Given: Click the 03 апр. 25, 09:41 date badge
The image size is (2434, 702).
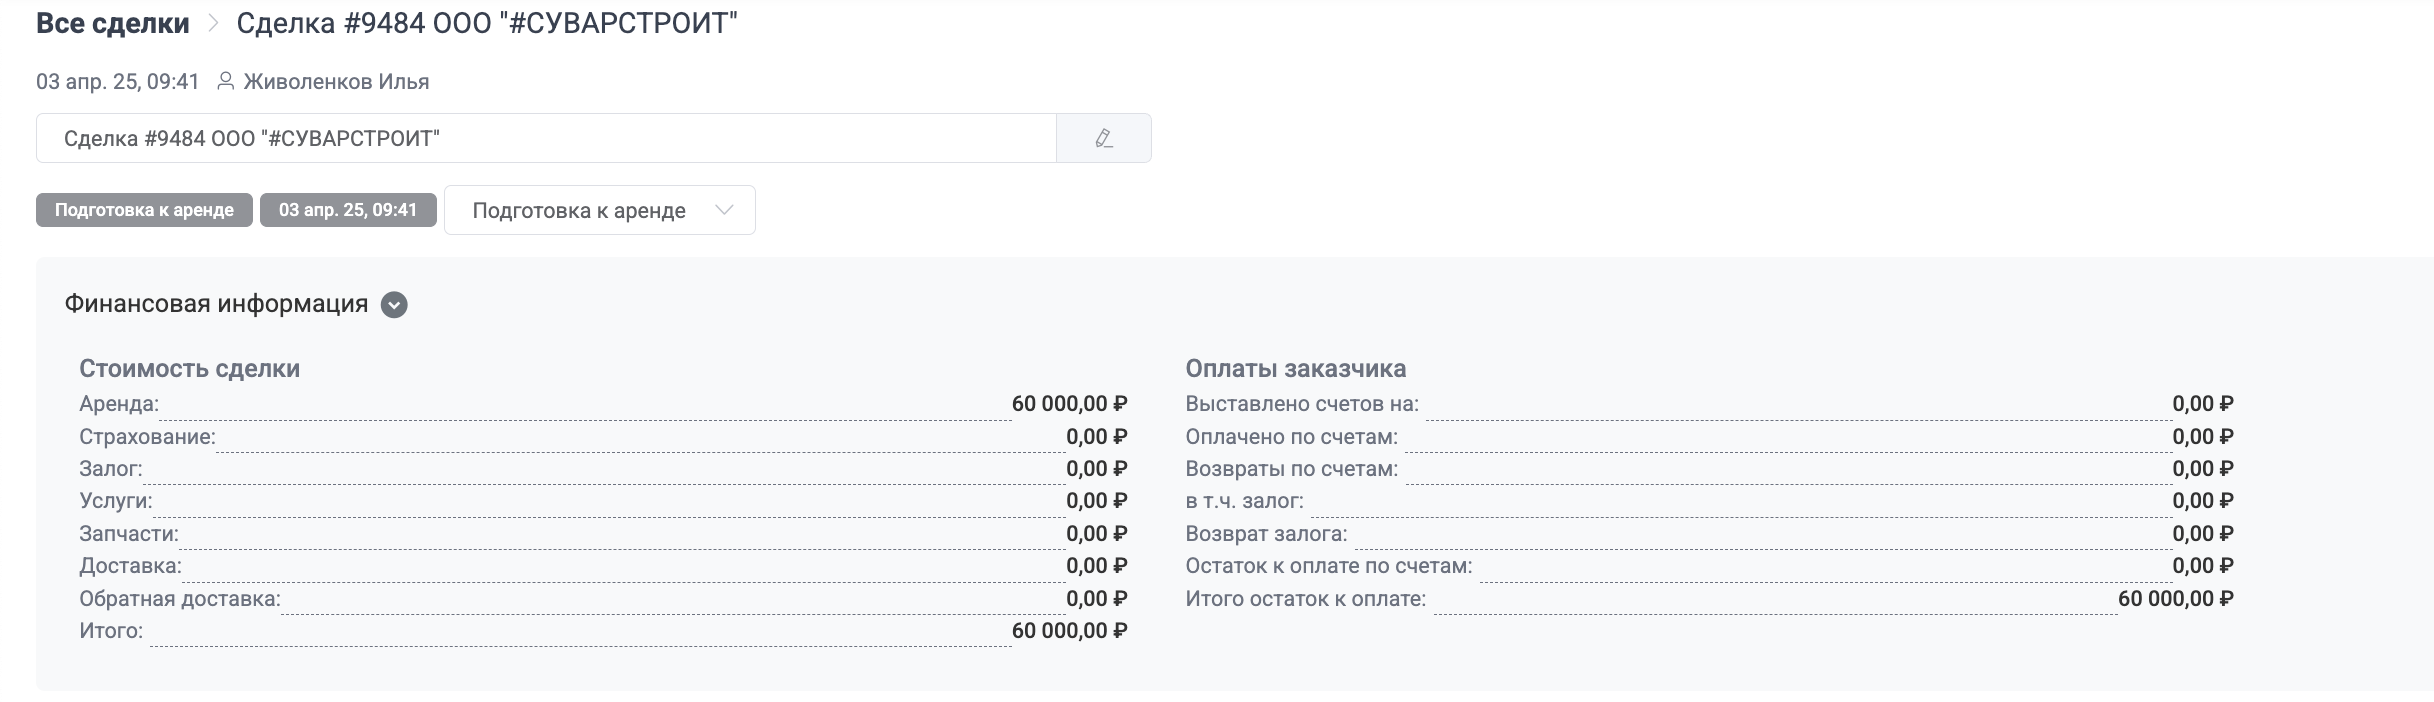Looking at the screenshot, I should click(x=348, y=210).
